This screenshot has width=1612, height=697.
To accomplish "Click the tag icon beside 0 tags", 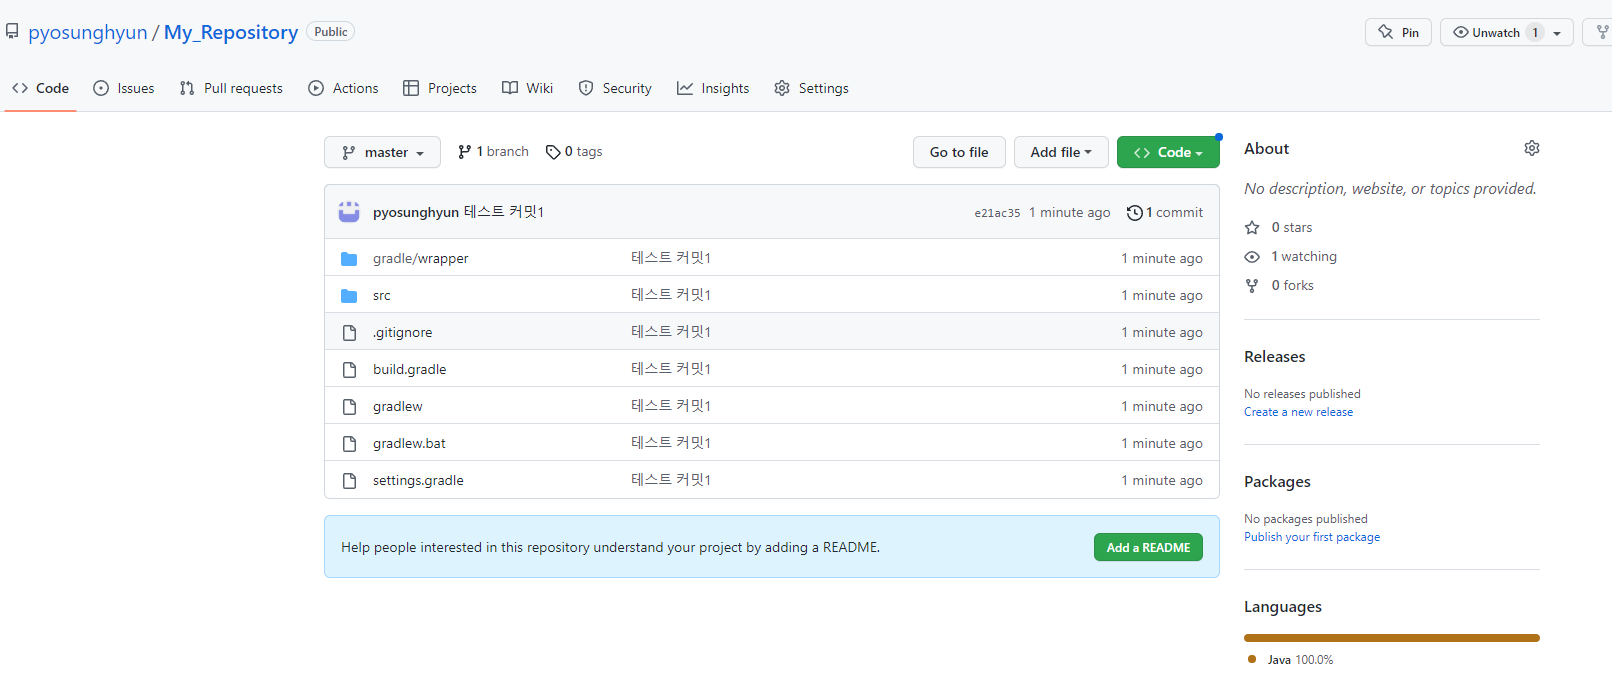I will (x=553, y=152).
